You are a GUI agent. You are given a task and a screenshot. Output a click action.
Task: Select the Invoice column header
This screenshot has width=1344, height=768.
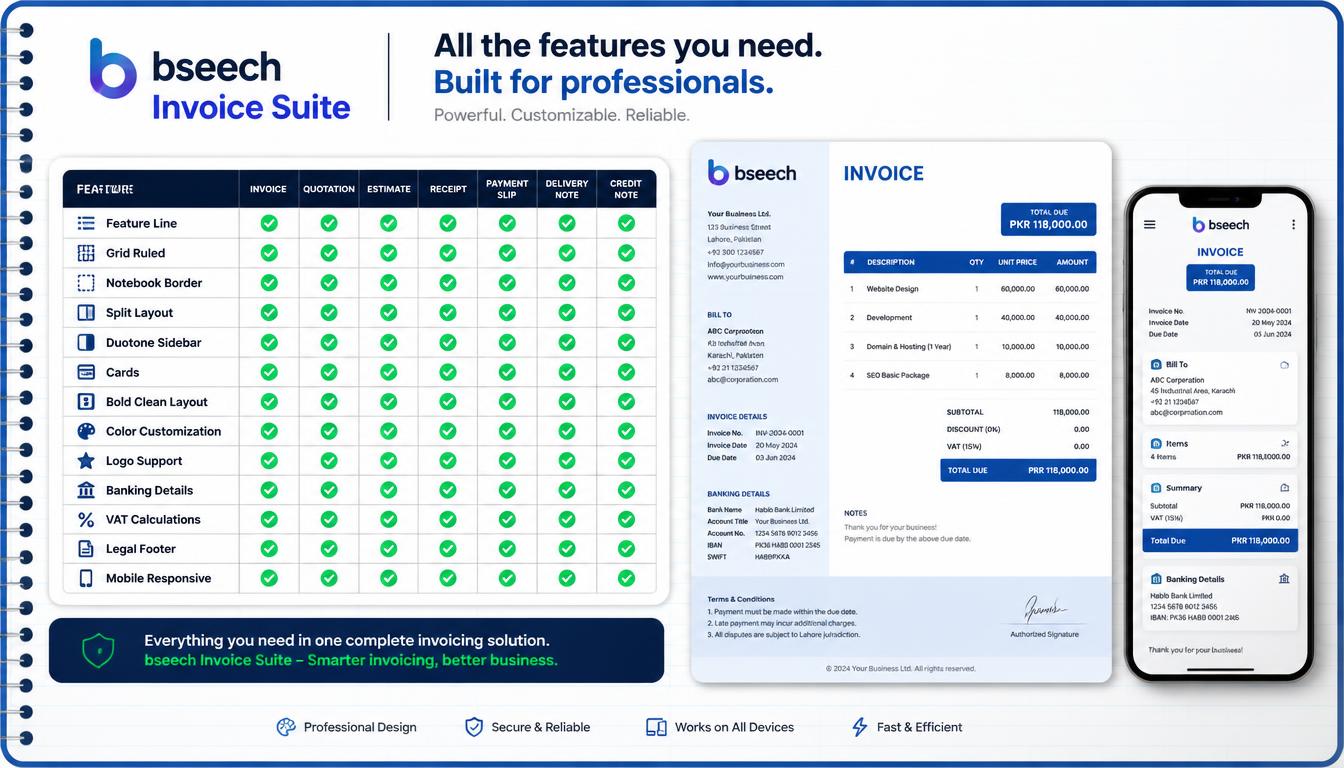(x=268, y=189)
